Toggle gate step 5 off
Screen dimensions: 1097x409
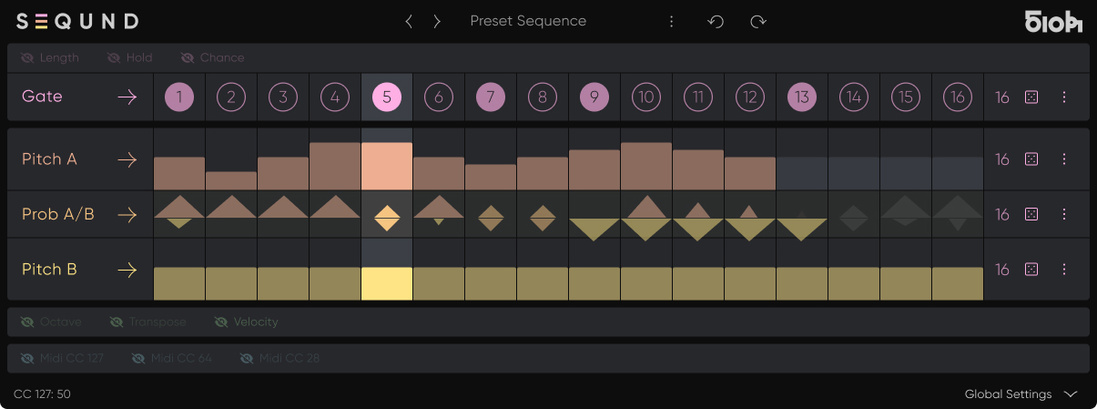coord(387,97)
